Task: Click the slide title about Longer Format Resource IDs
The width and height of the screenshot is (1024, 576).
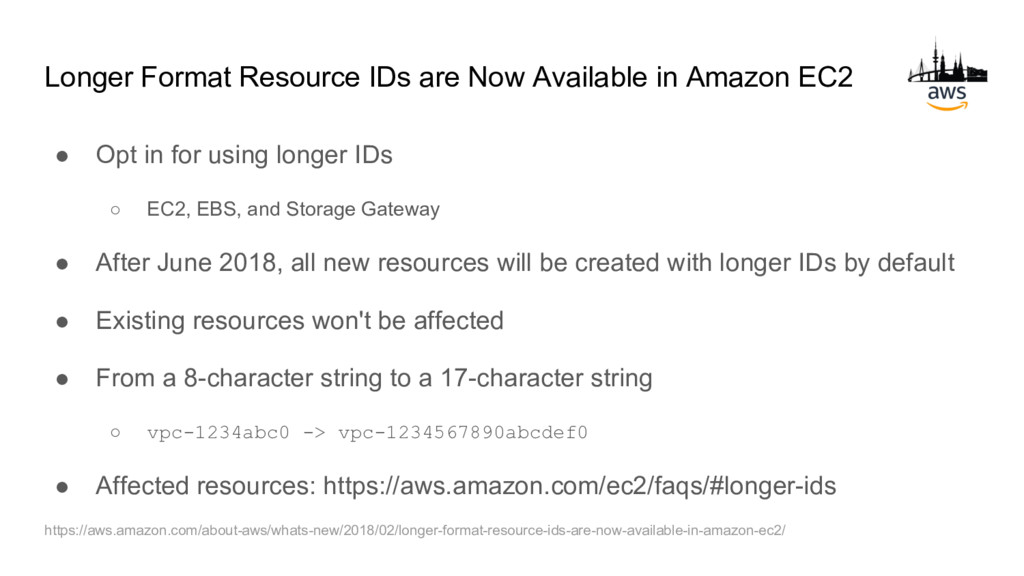Action: point(449,77)
